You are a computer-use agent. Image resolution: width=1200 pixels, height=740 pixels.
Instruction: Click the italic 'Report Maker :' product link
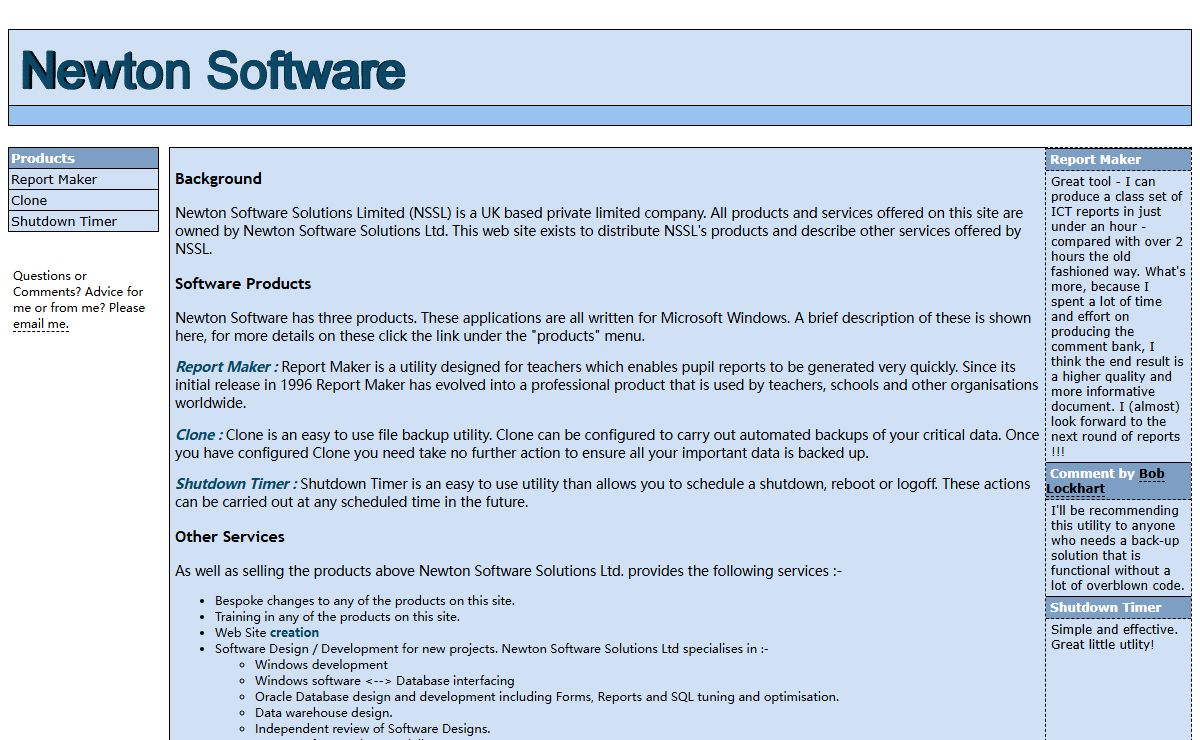pos(226,367)
